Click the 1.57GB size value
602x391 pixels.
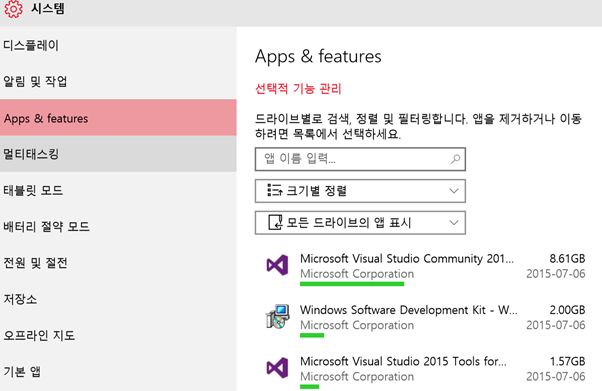tap(567, 361)
